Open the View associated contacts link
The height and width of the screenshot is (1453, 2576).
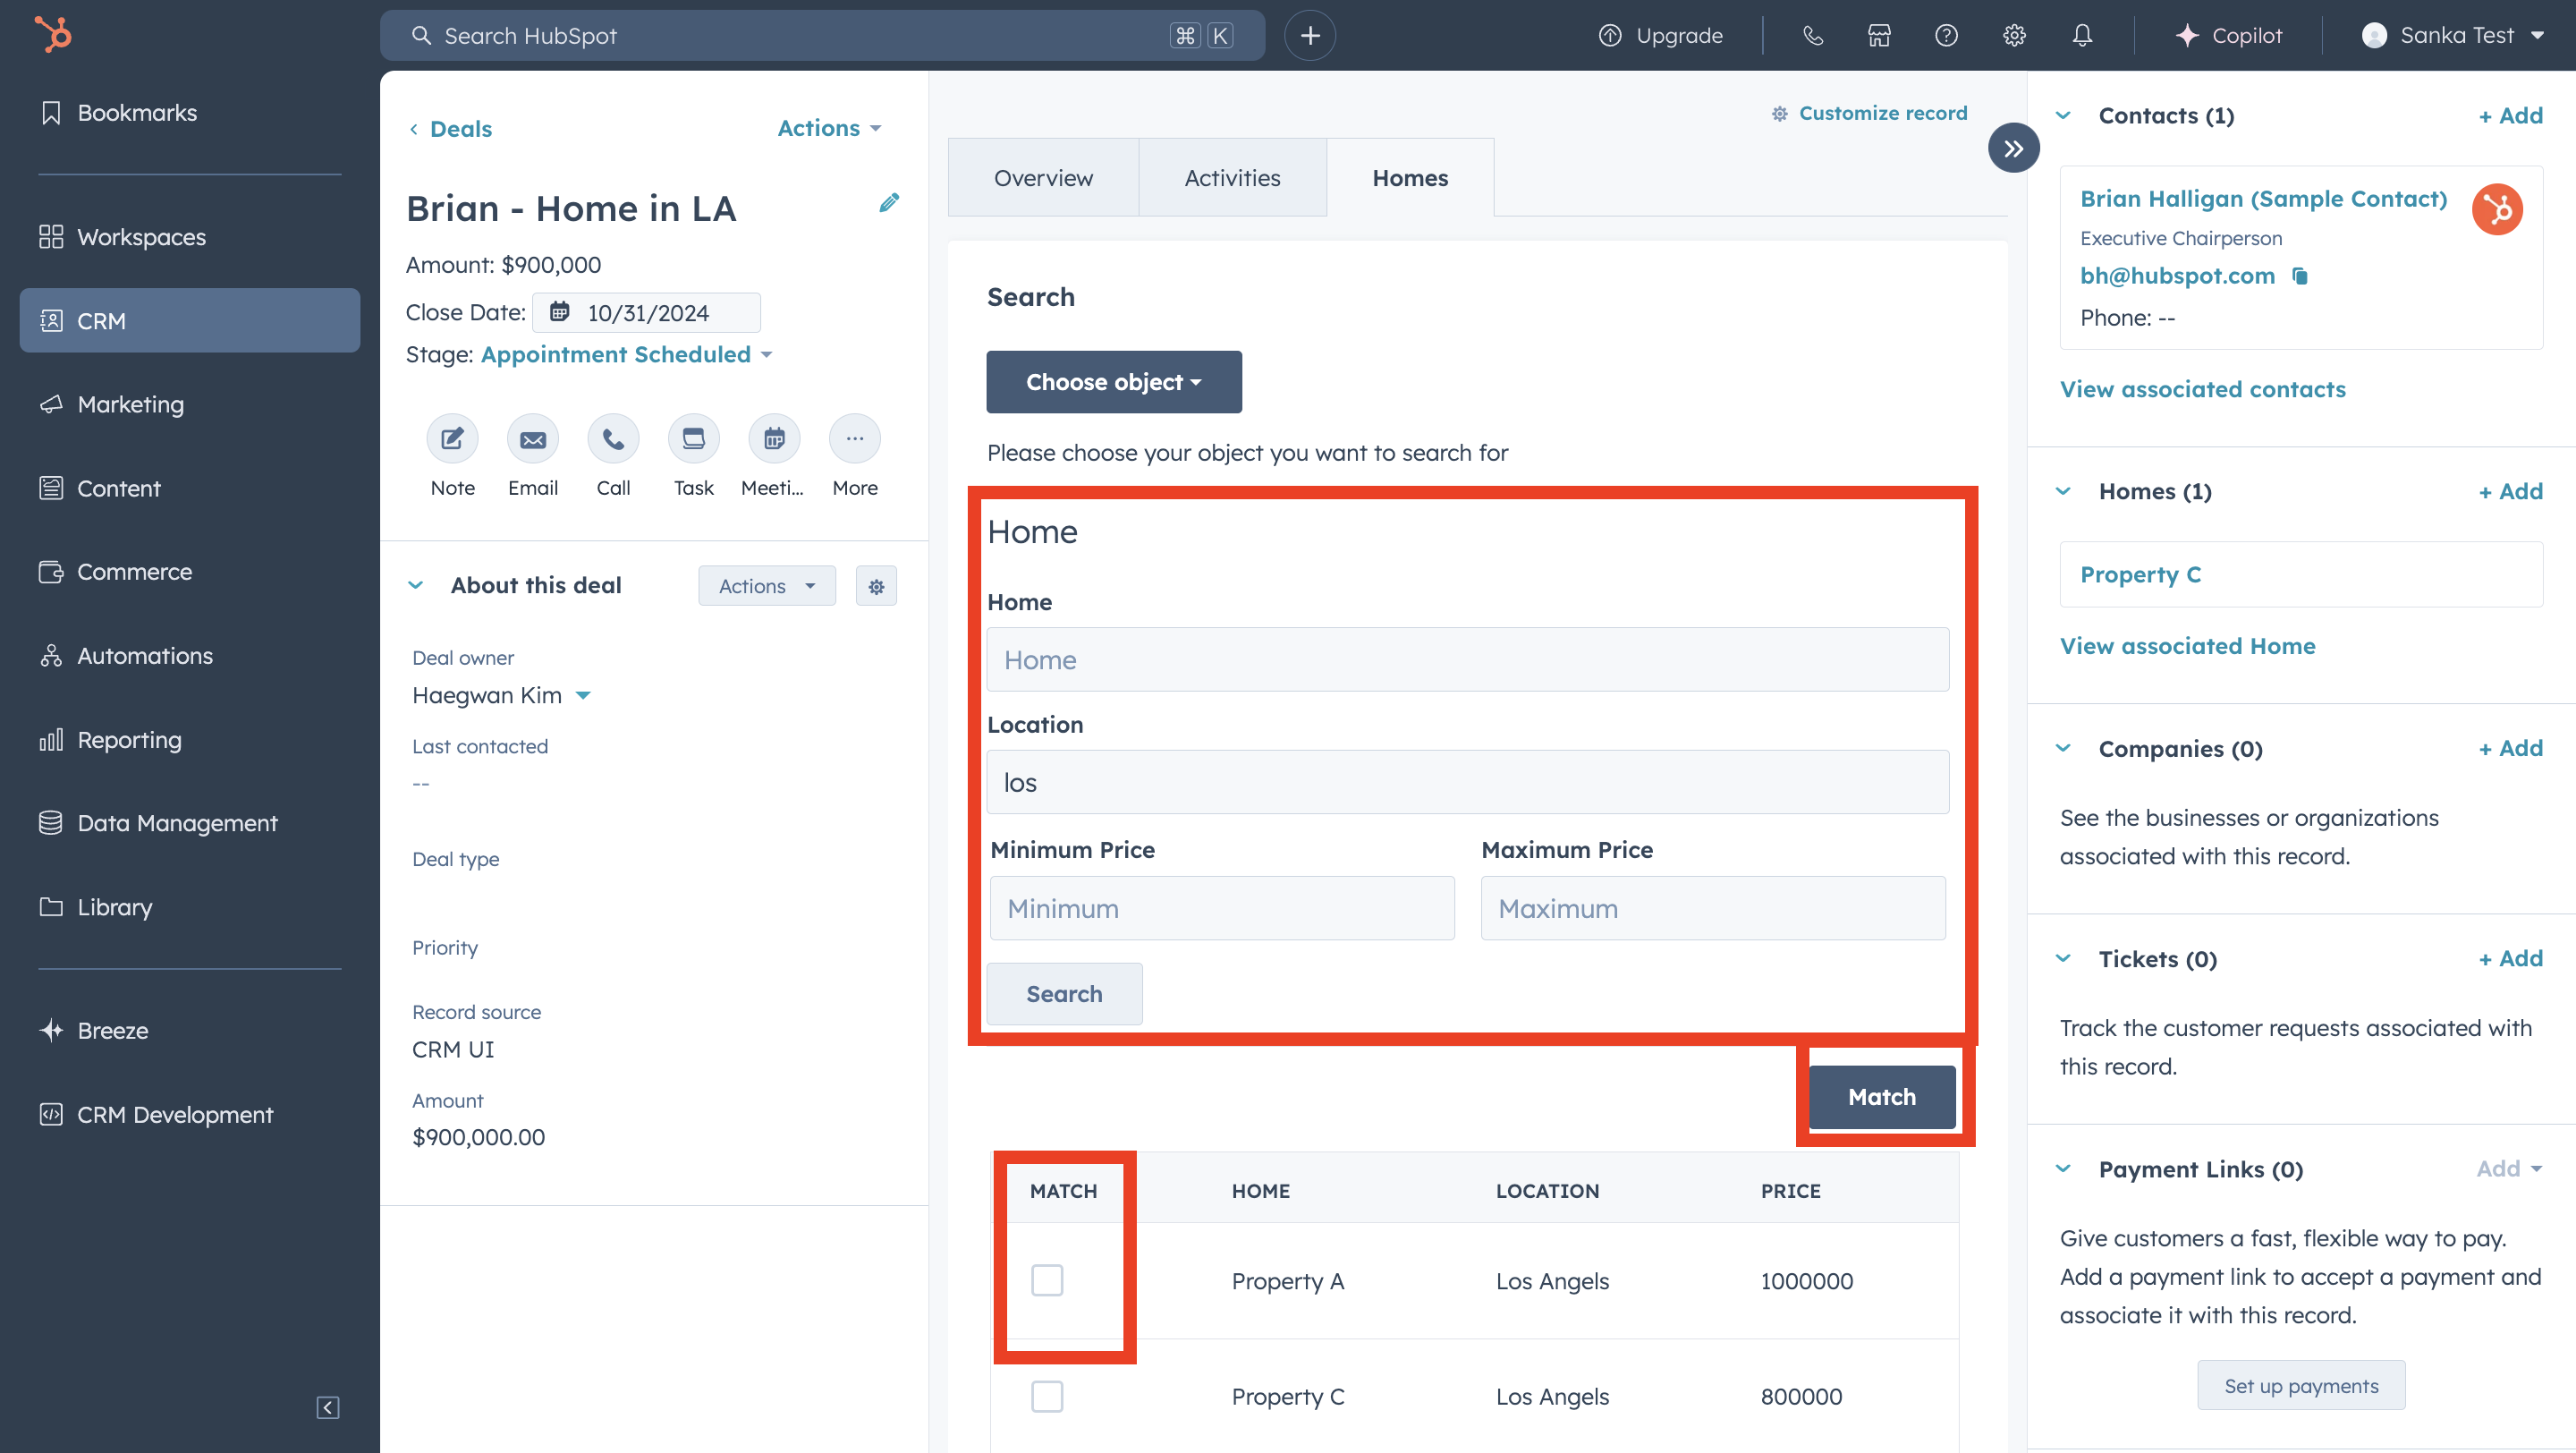tap(2202, 389)
